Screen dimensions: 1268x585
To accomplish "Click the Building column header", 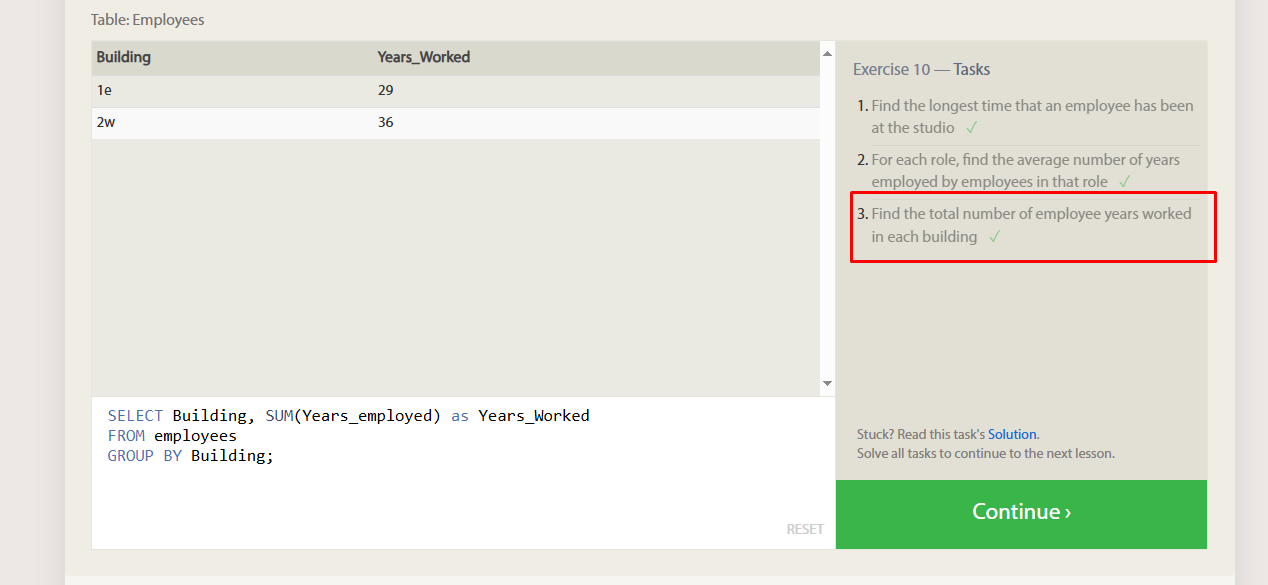I will [x=124, y=57].
